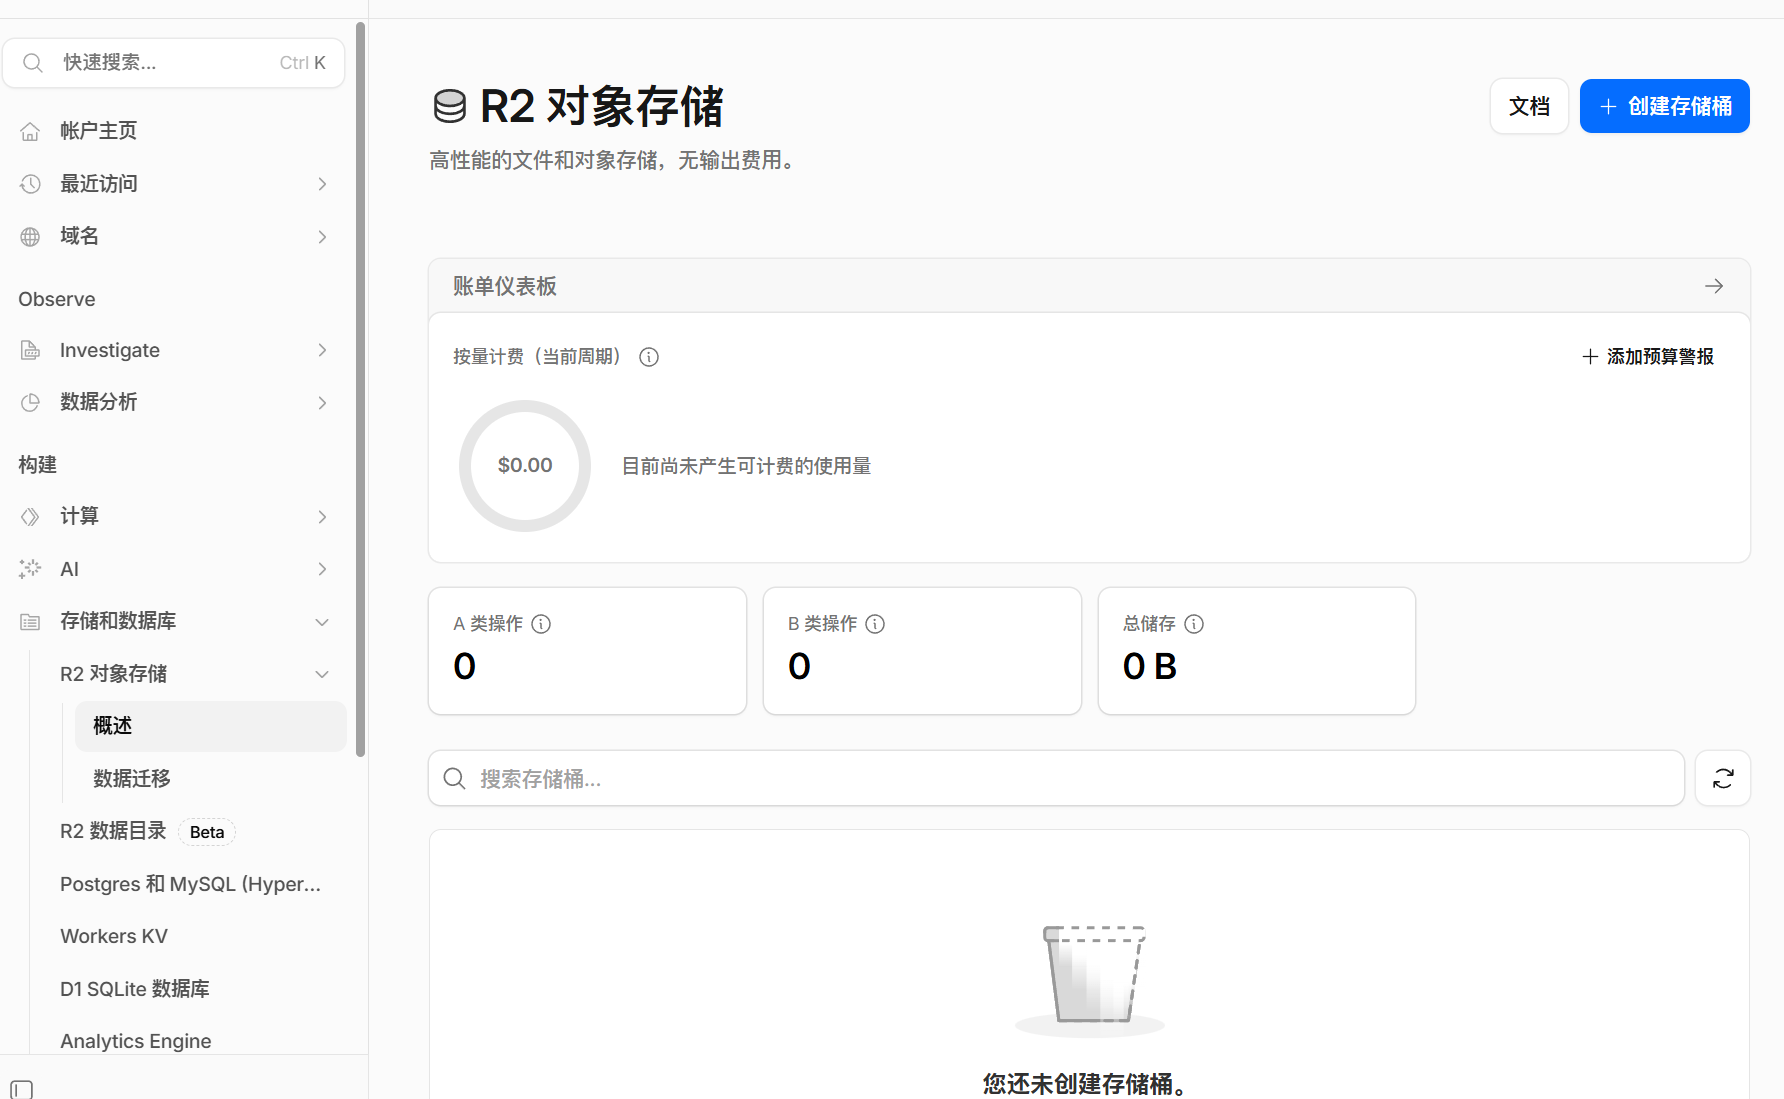Click the empty bucket illustration
The image size is (1784, 1099).
[1091, 979]
